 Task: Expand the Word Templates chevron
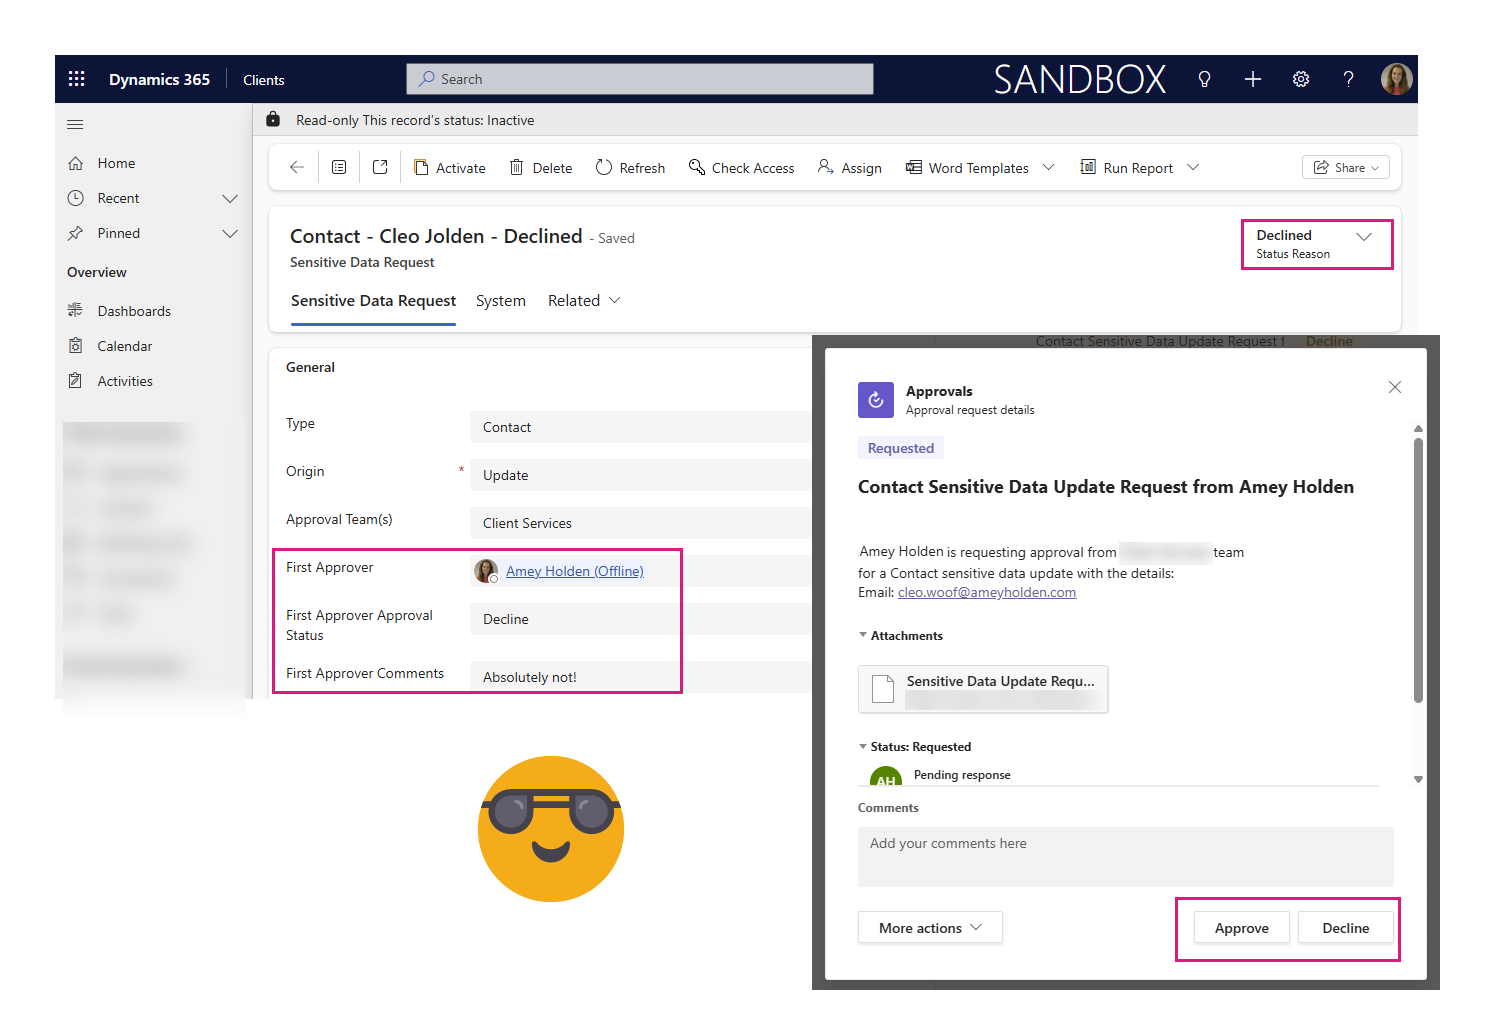click(x=1048, y=167)
